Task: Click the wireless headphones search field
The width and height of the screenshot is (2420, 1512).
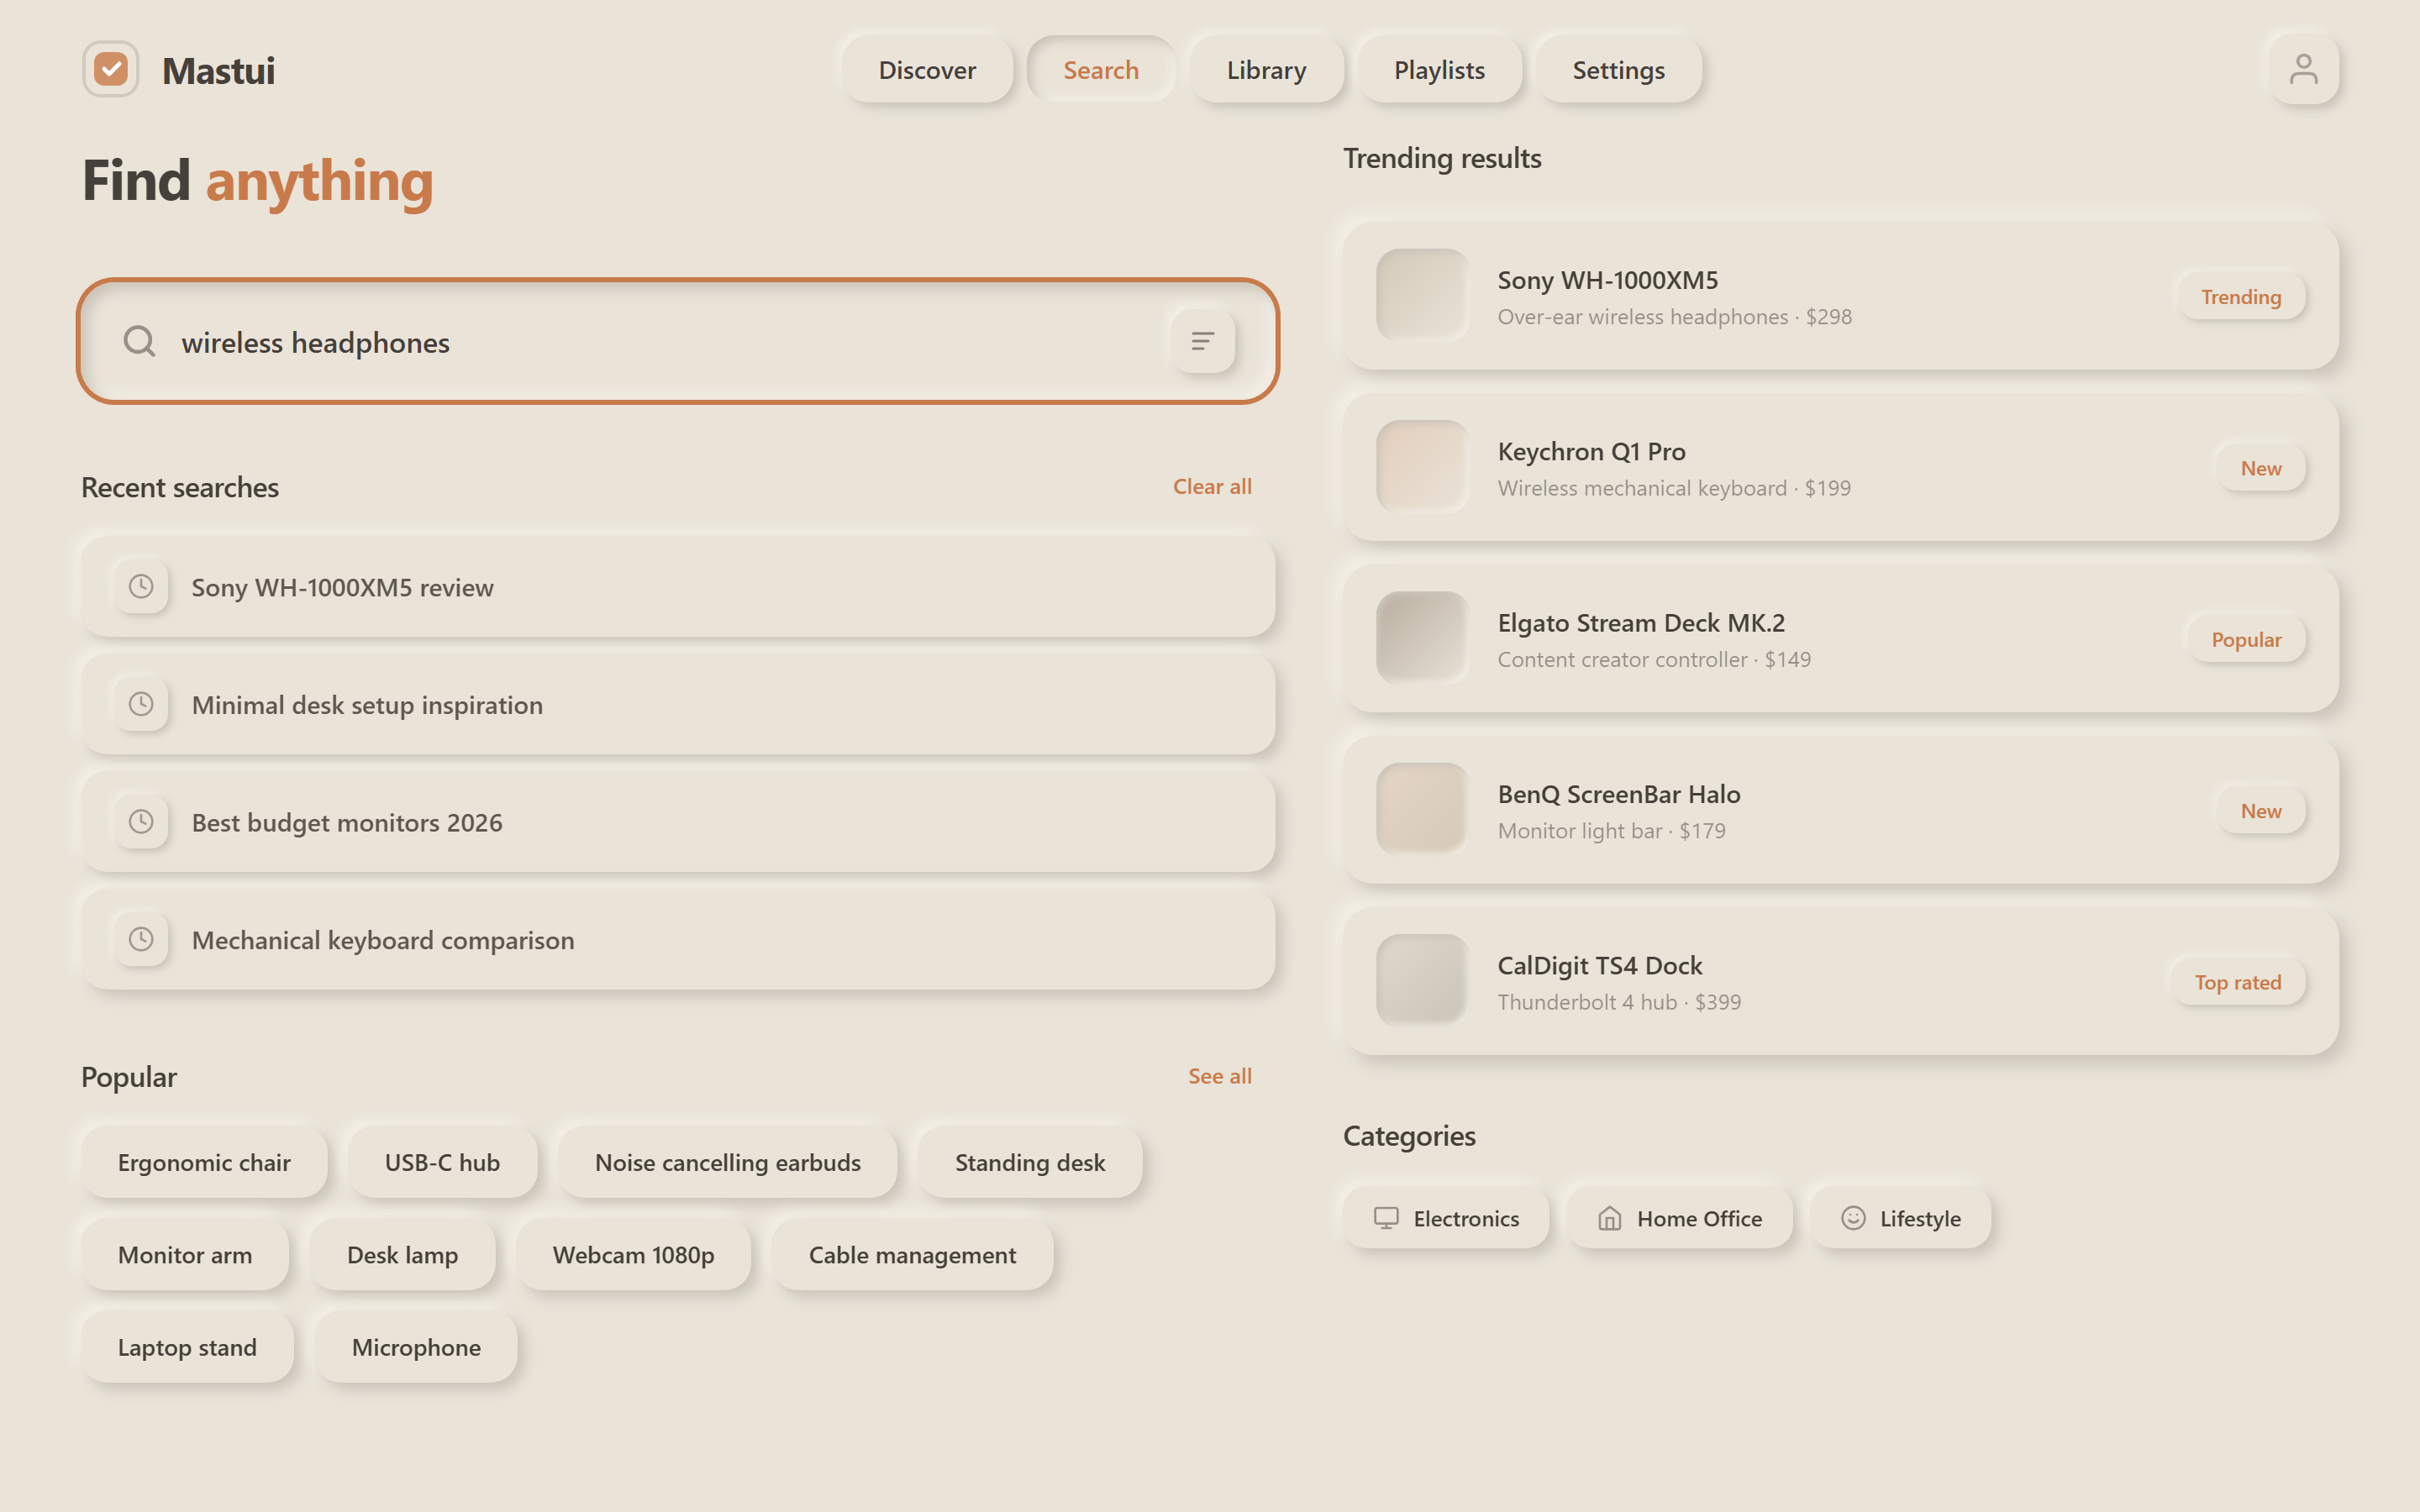Action: tap(678, 342)
